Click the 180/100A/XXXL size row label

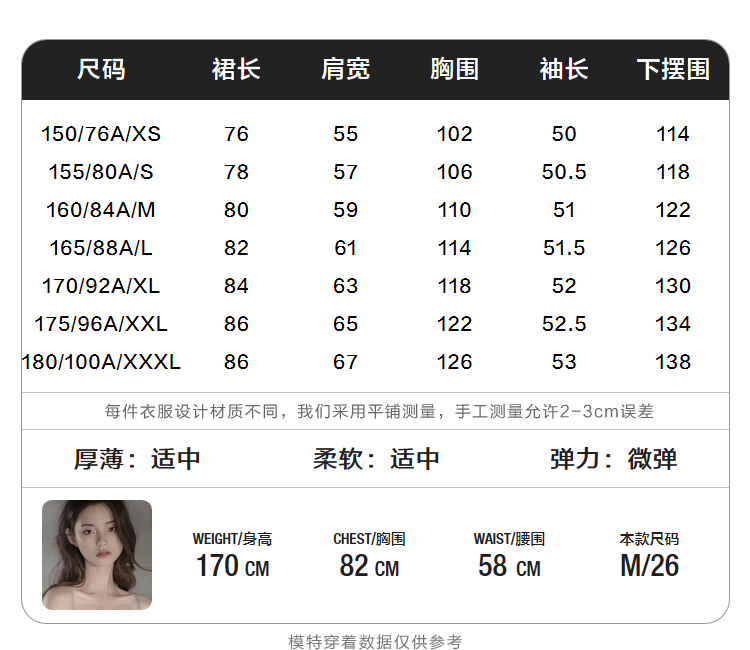coord(101,362)
